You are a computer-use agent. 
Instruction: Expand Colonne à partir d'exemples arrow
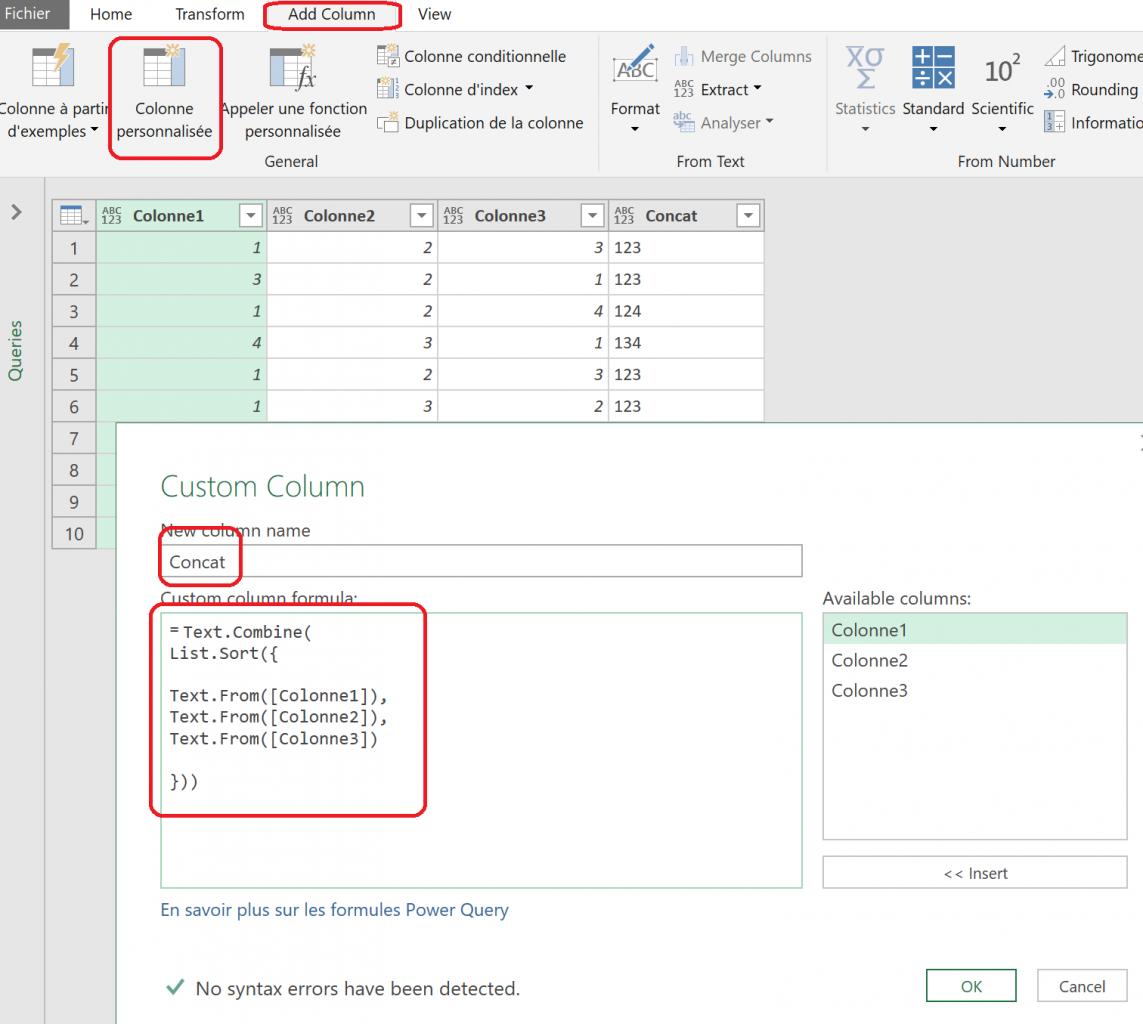(94, 130)
